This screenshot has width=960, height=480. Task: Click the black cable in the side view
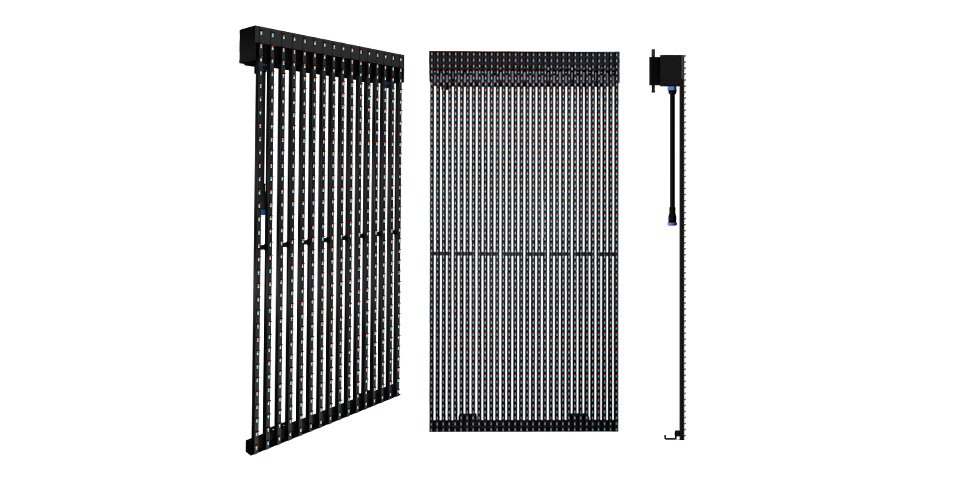(x=666, y=150)
